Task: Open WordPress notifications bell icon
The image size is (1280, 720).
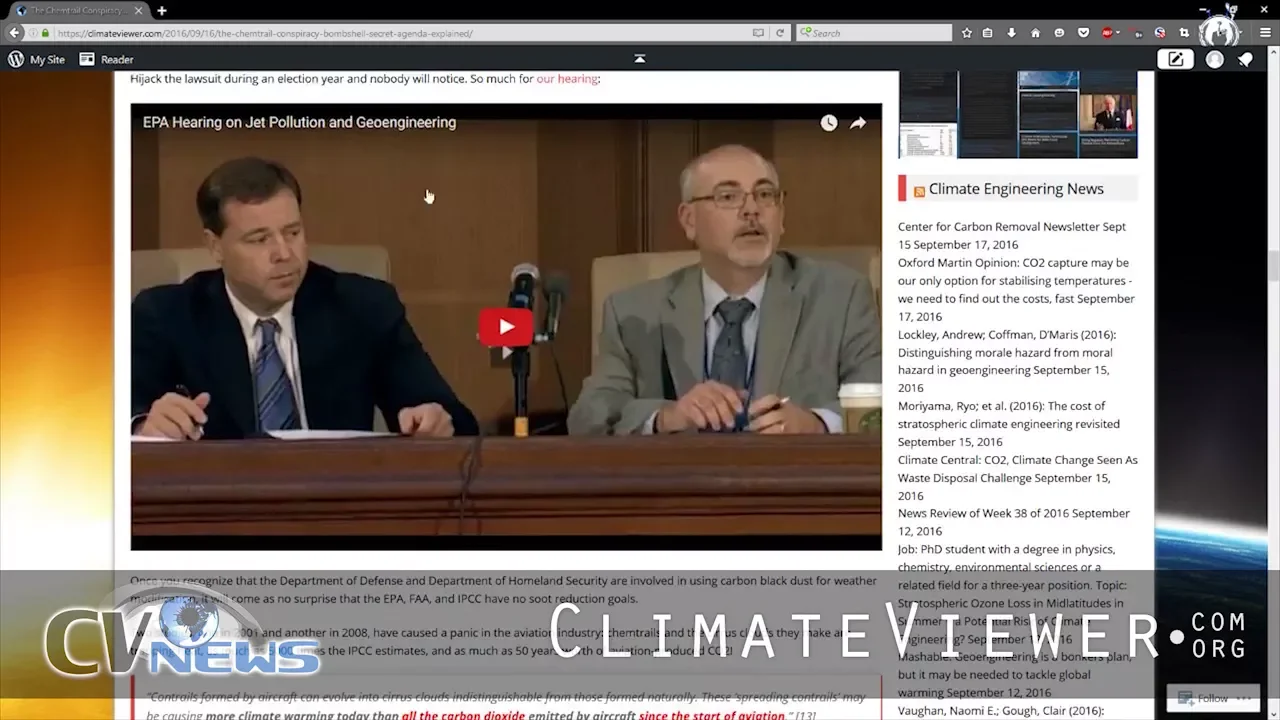Action: [x=1245, y=59]
